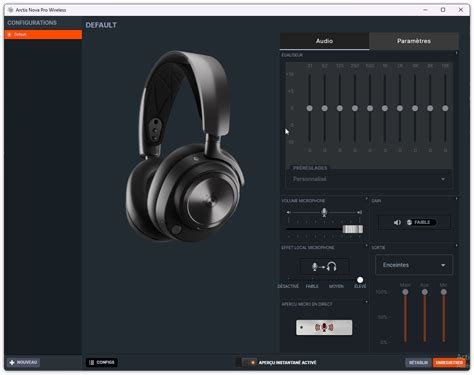Click the mic-to-headphones sidetone icon

[324, 266]
